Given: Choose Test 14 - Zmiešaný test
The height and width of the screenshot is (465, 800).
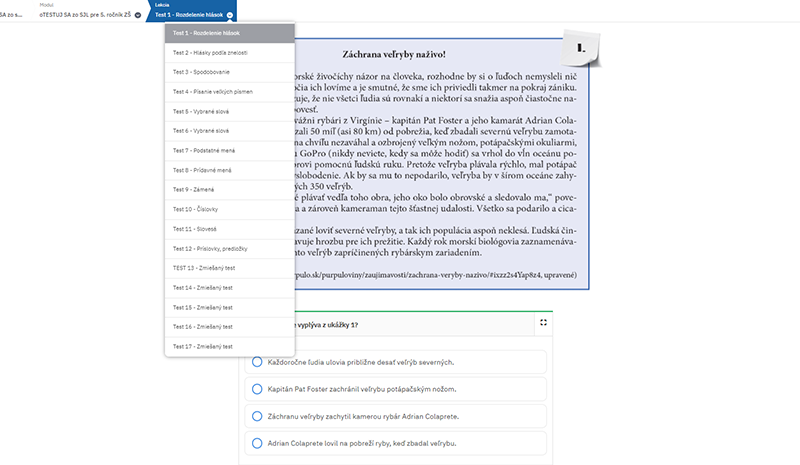Looking at the screenshot, I should click(230, 288).
